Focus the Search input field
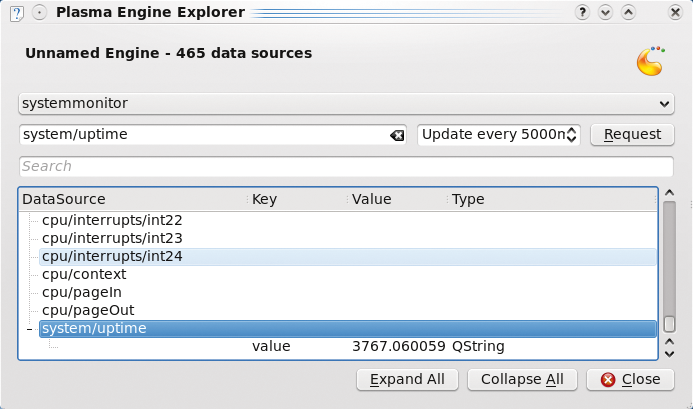Screen dimensions: 693x409 point(346,166)
